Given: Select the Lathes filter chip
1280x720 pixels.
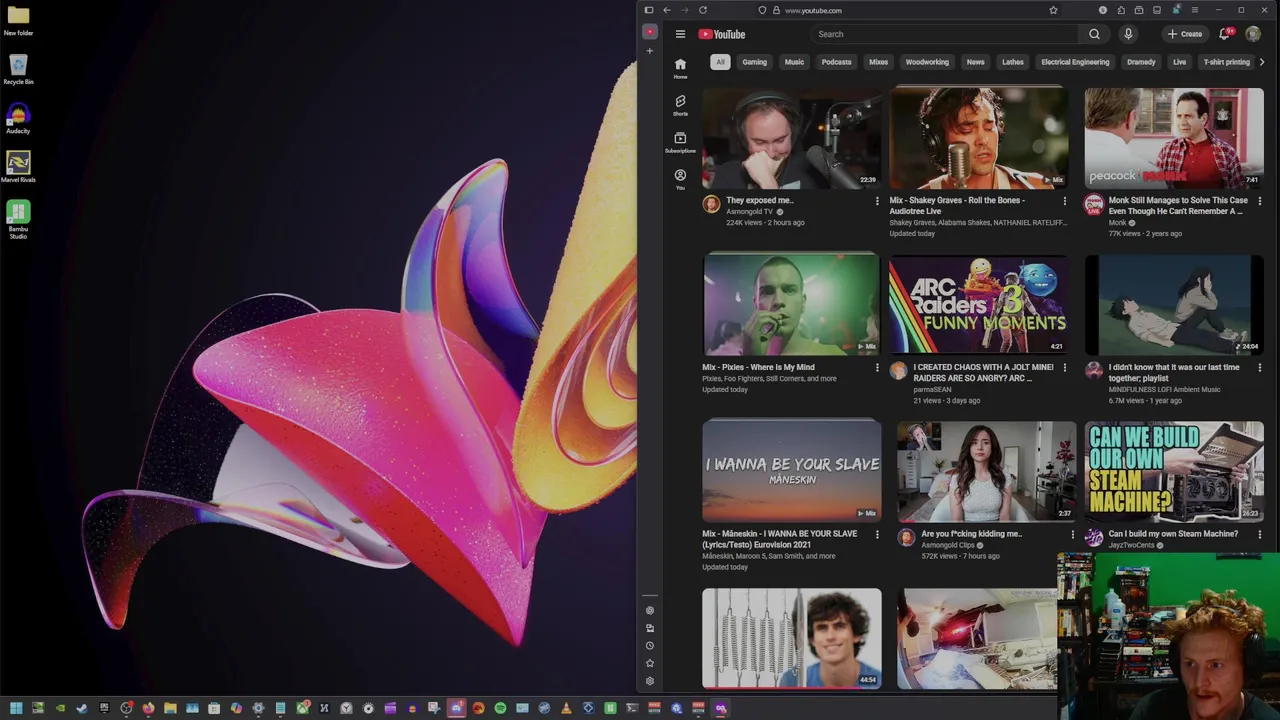Looking at the screenshot, I should pyautogui.click(x=1013, y=62).
